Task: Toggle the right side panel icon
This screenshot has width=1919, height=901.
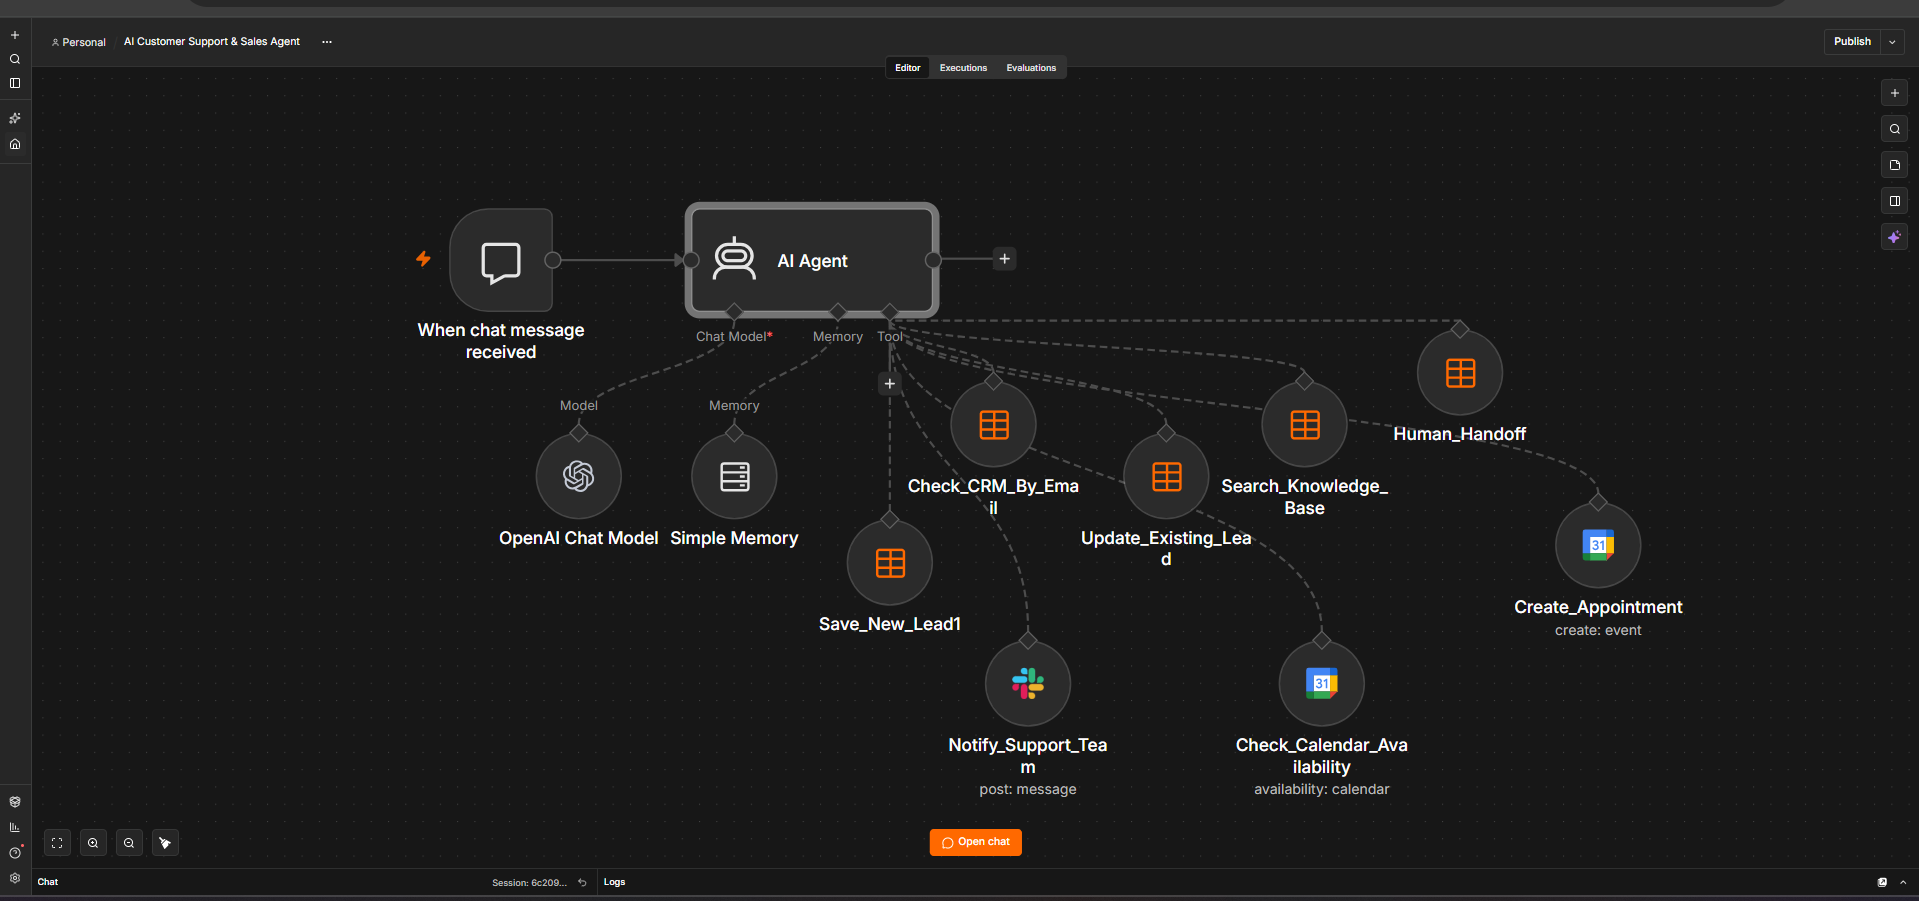Action: (1894, 201)
